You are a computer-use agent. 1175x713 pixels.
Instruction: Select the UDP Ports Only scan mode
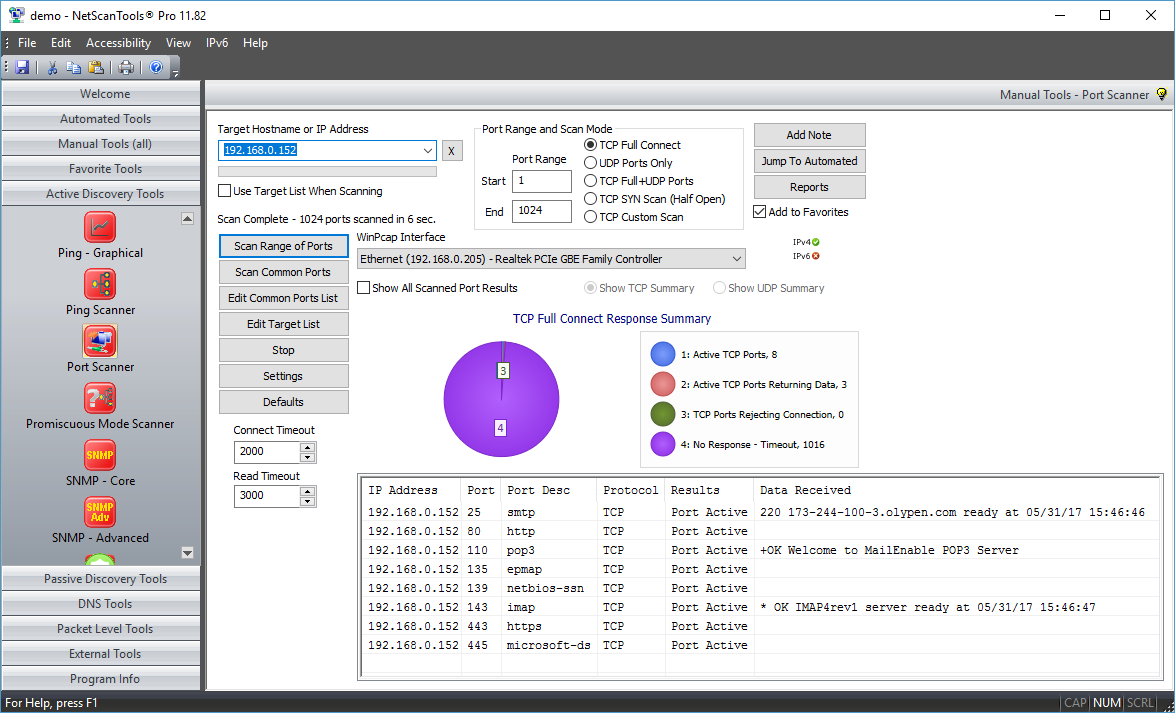click(x=591, y=163)
